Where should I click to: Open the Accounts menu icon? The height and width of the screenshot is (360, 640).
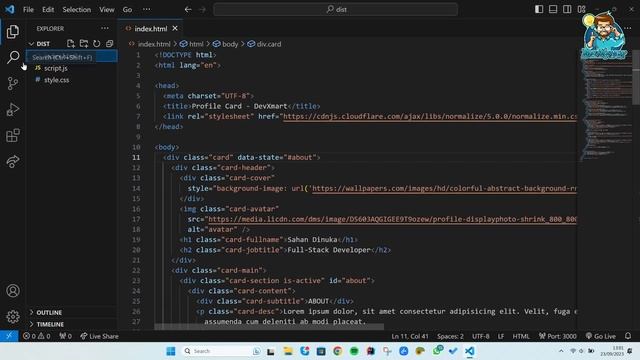13,291
